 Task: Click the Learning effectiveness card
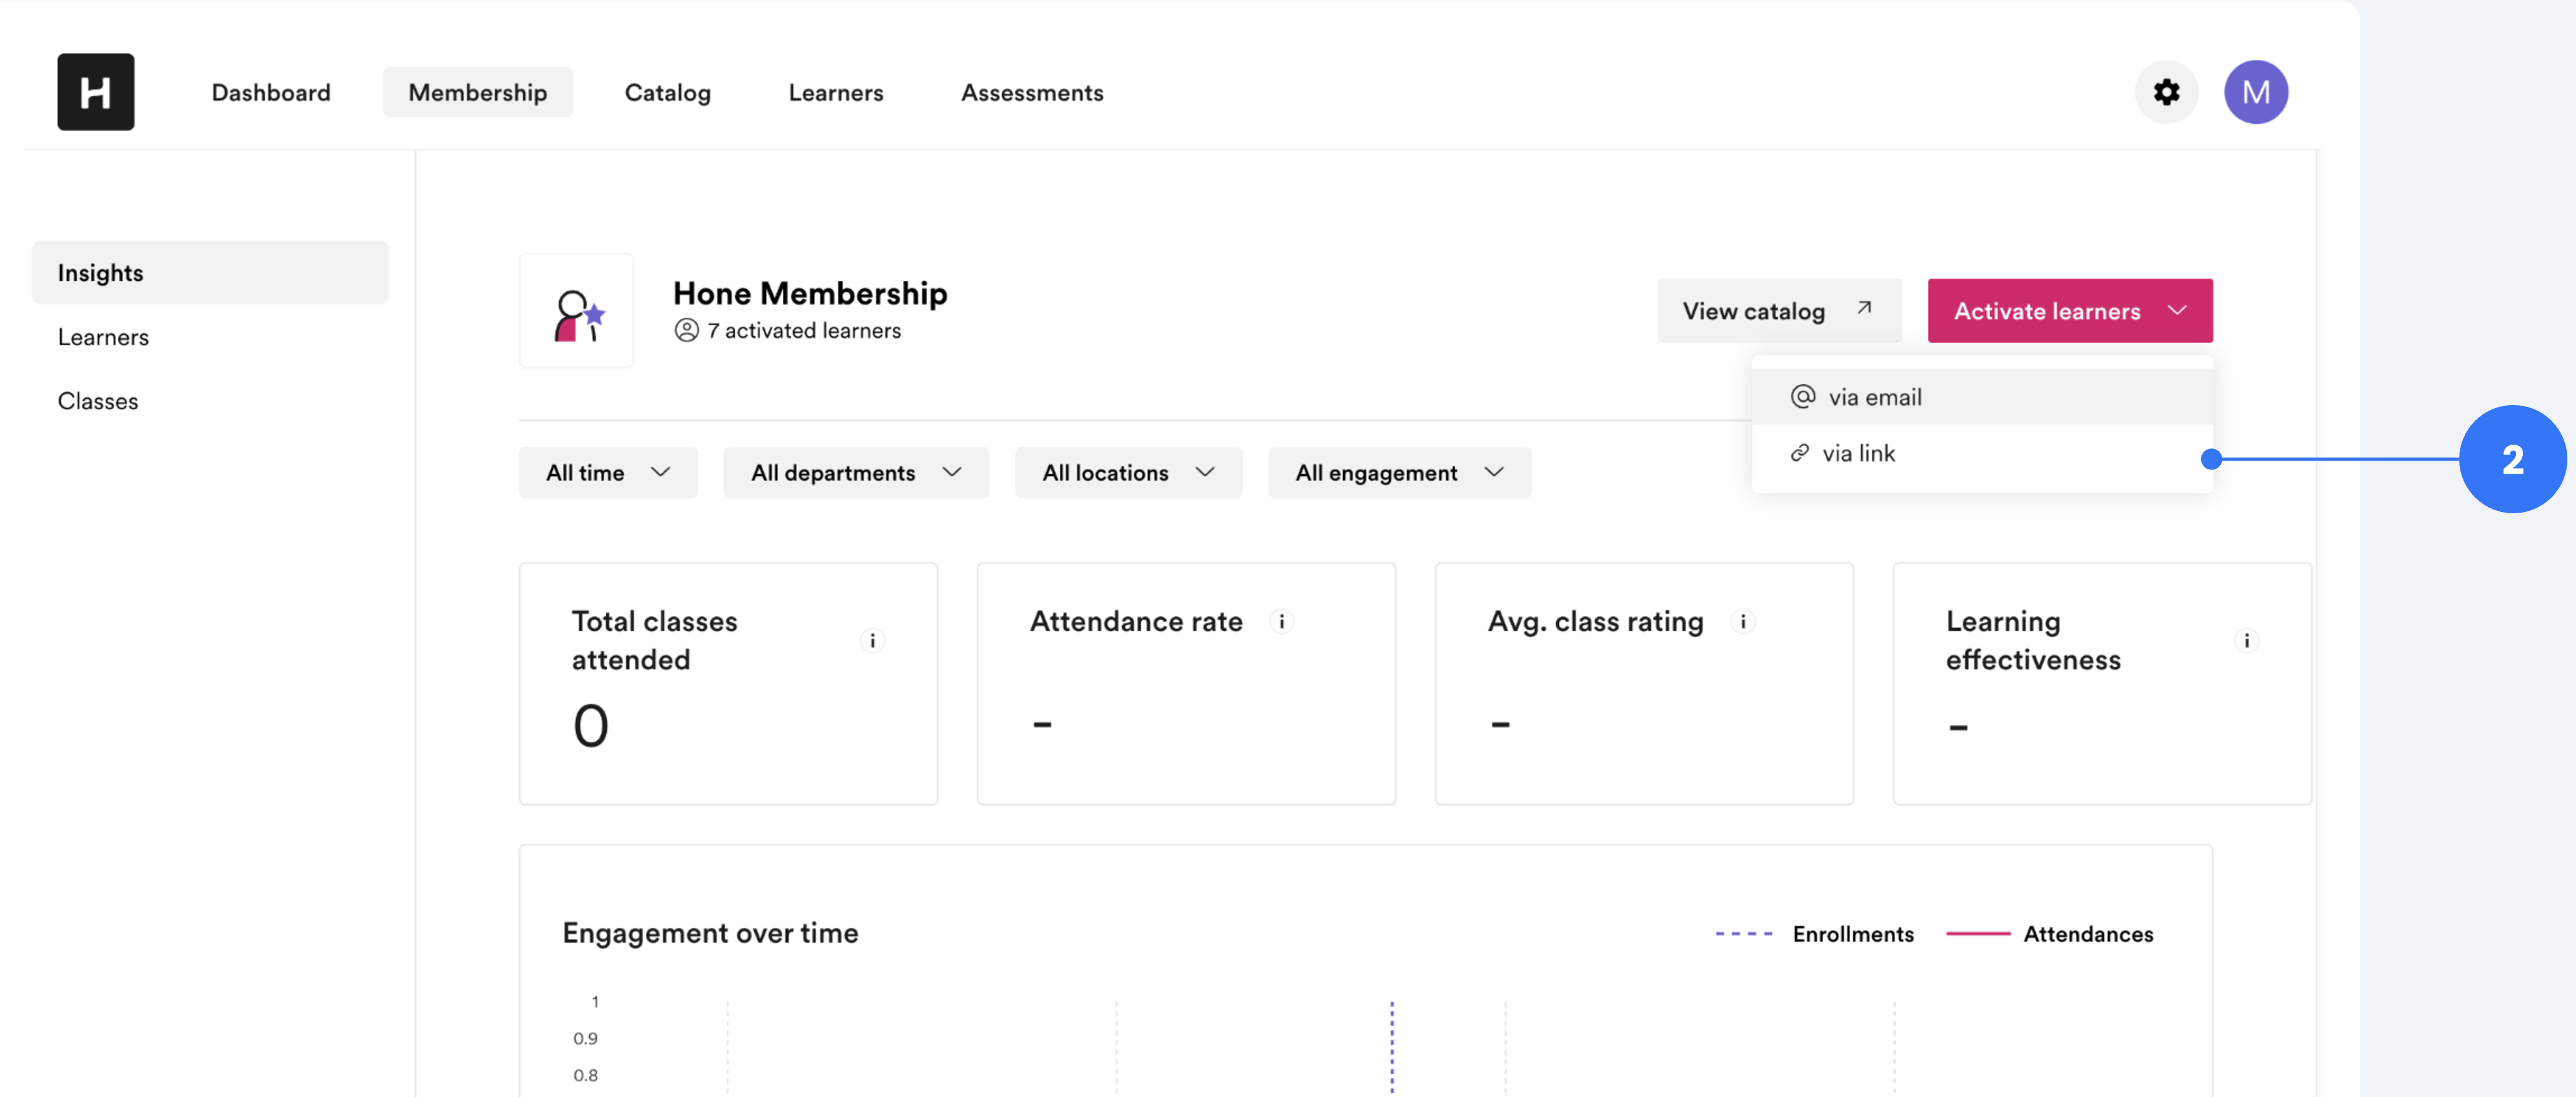[x=2102, y=684]
